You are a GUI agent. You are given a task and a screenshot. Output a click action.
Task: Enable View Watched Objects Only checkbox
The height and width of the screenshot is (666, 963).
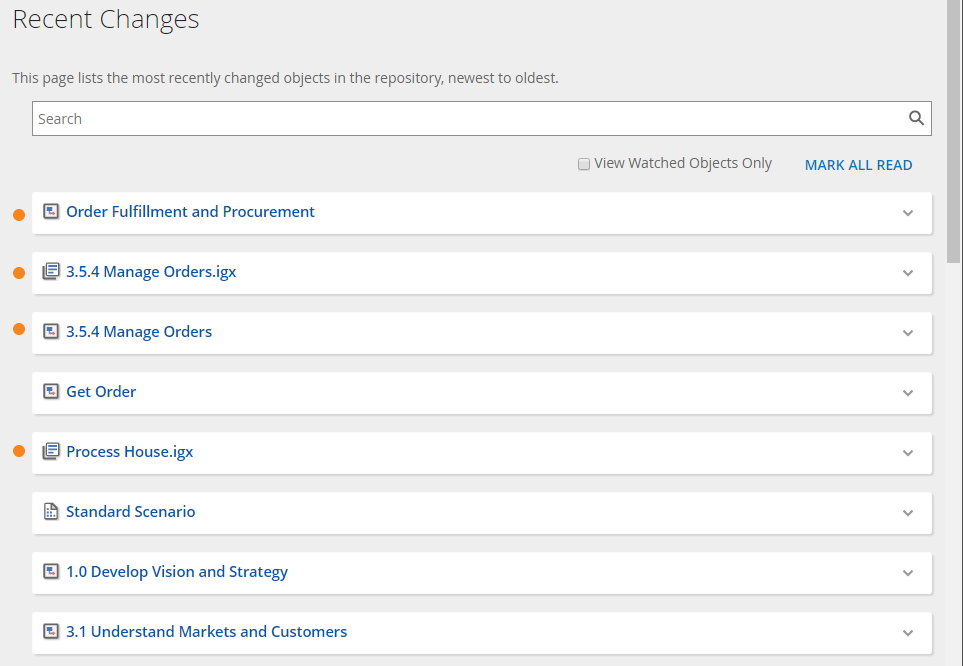tap(584, 164)
